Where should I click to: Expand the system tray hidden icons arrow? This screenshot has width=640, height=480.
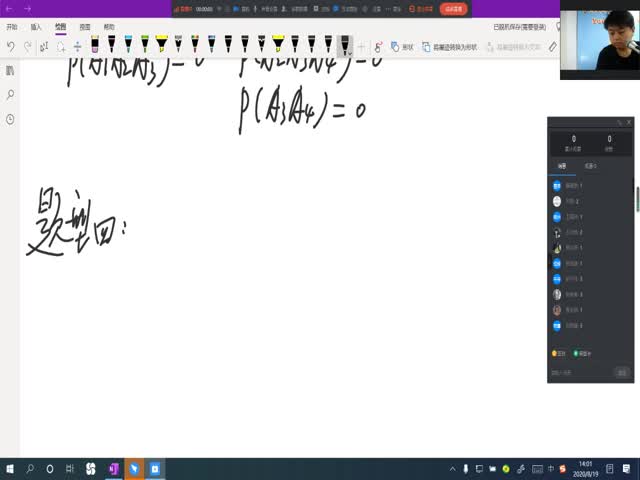pyautogui.click(x=452, y=469)
